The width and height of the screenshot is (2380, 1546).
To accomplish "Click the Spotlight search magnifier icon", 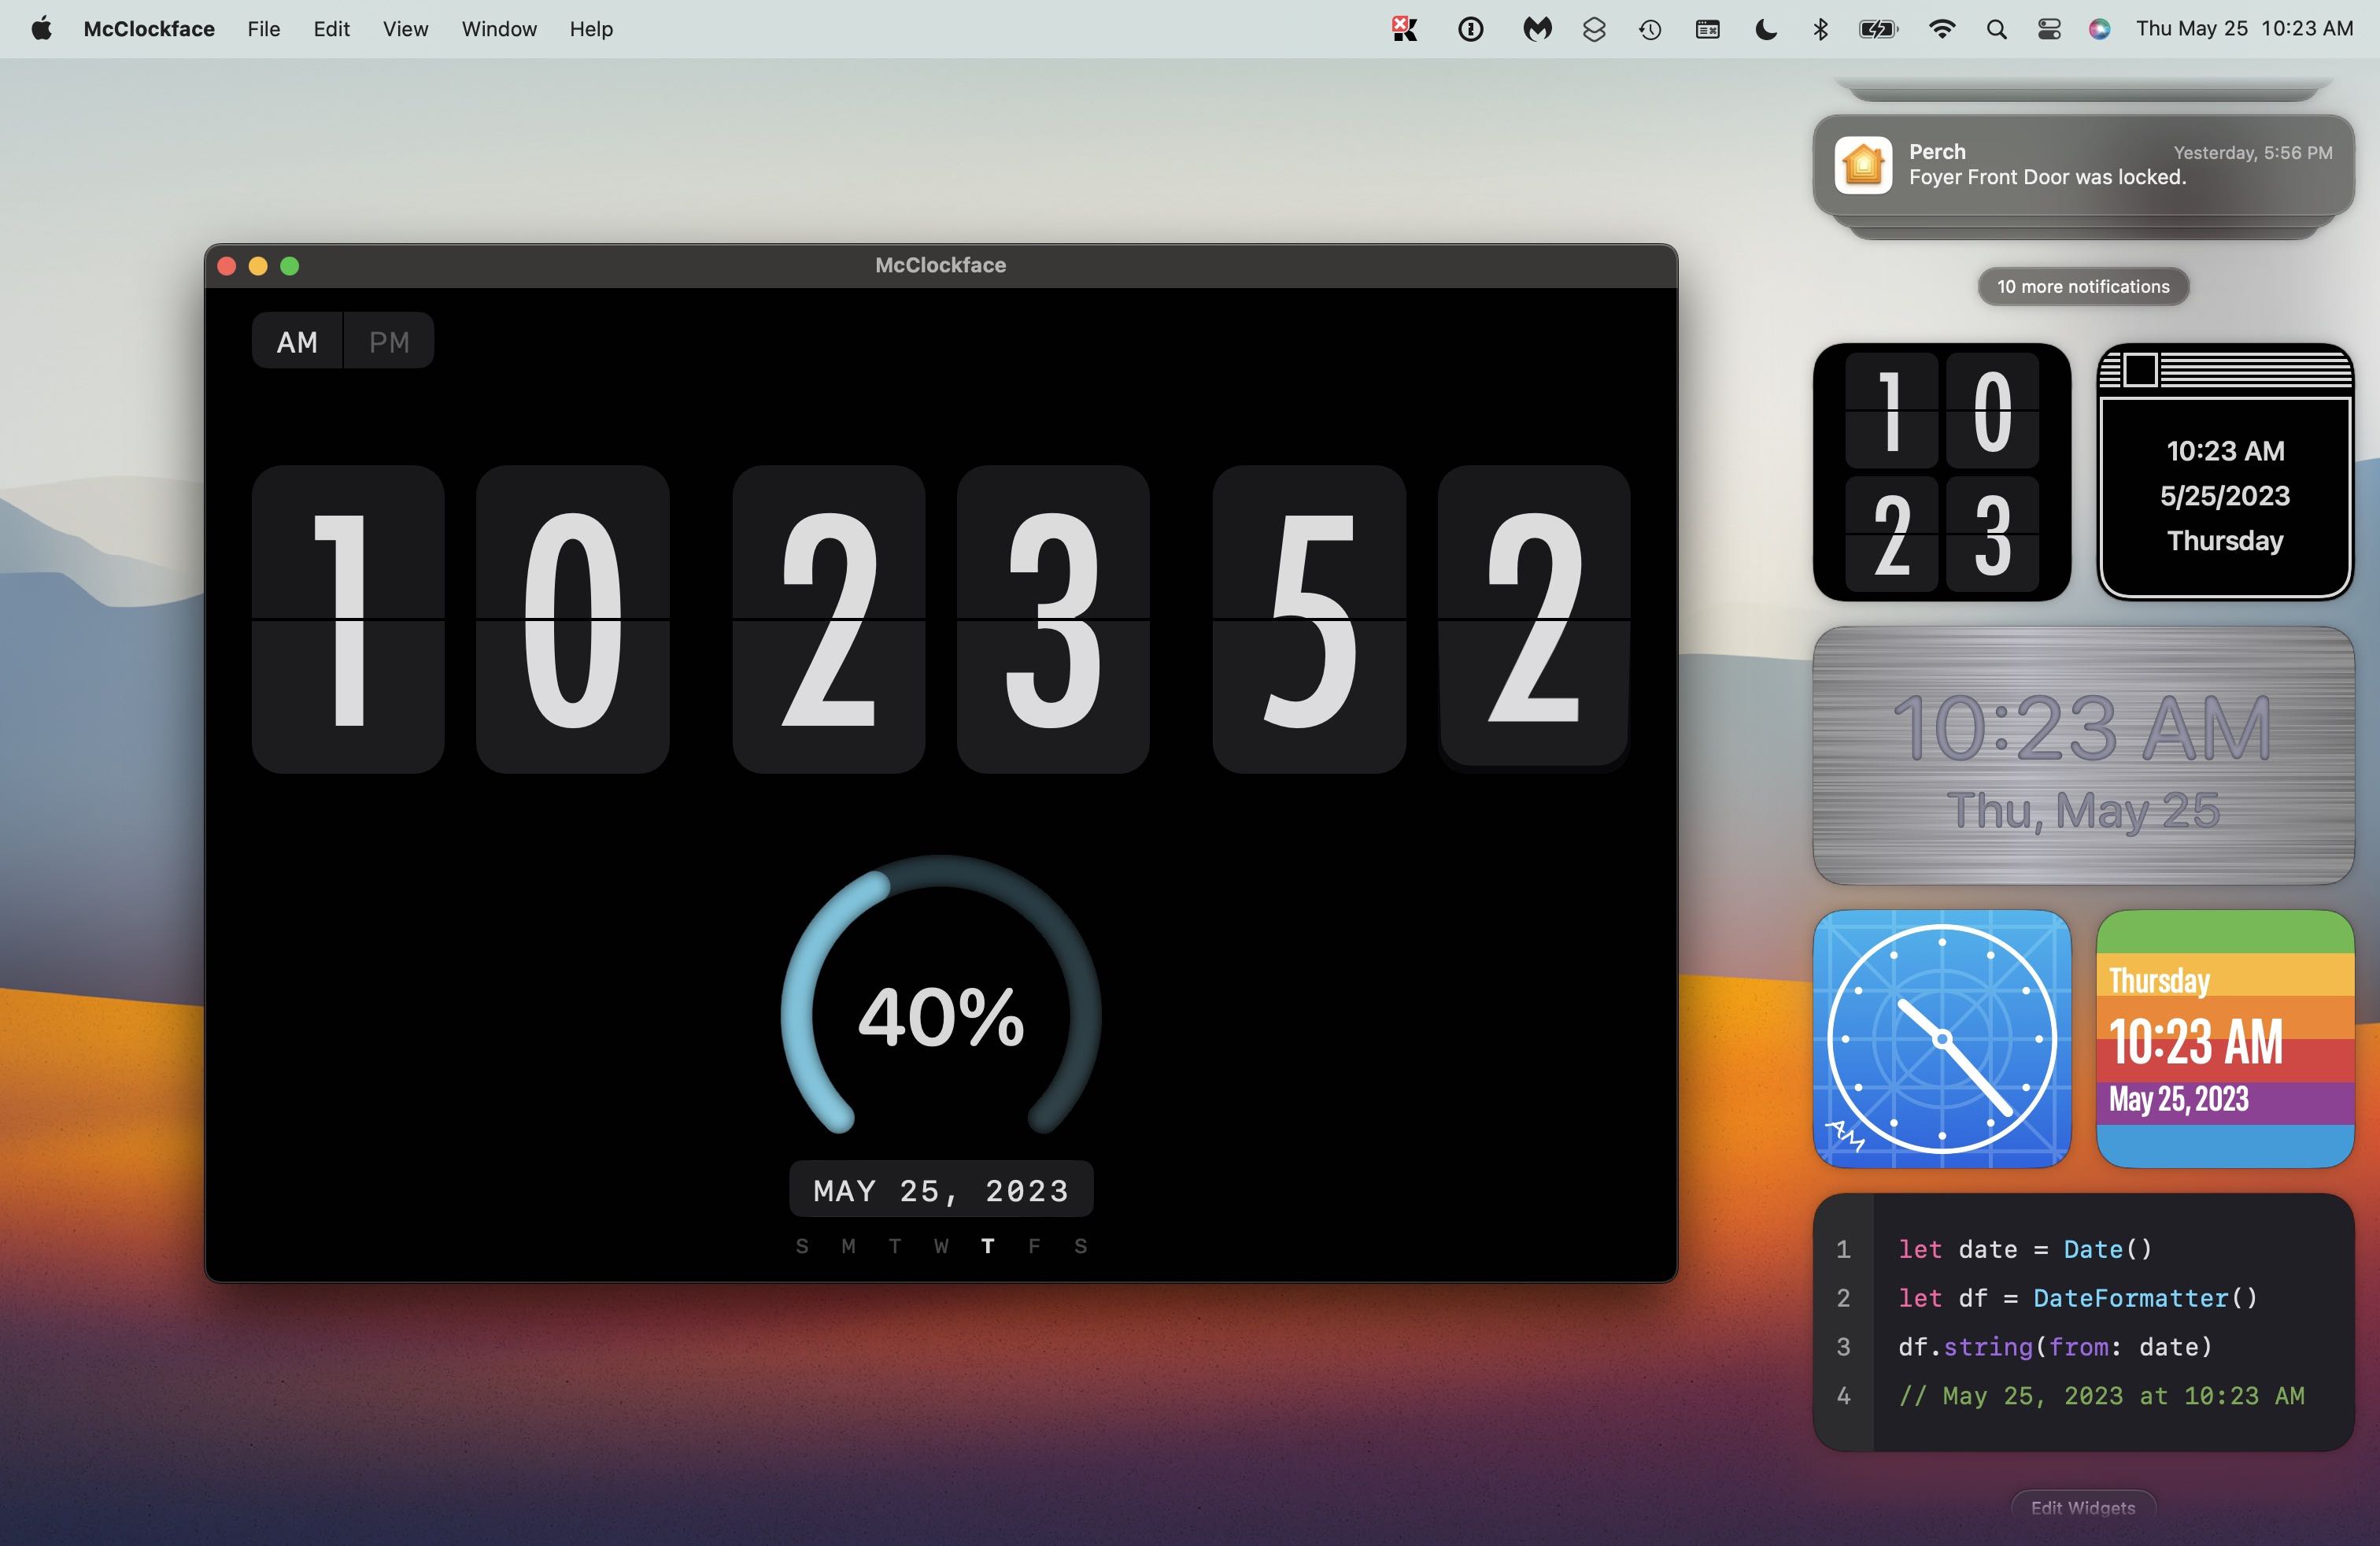I will [x=1996, y=29].
